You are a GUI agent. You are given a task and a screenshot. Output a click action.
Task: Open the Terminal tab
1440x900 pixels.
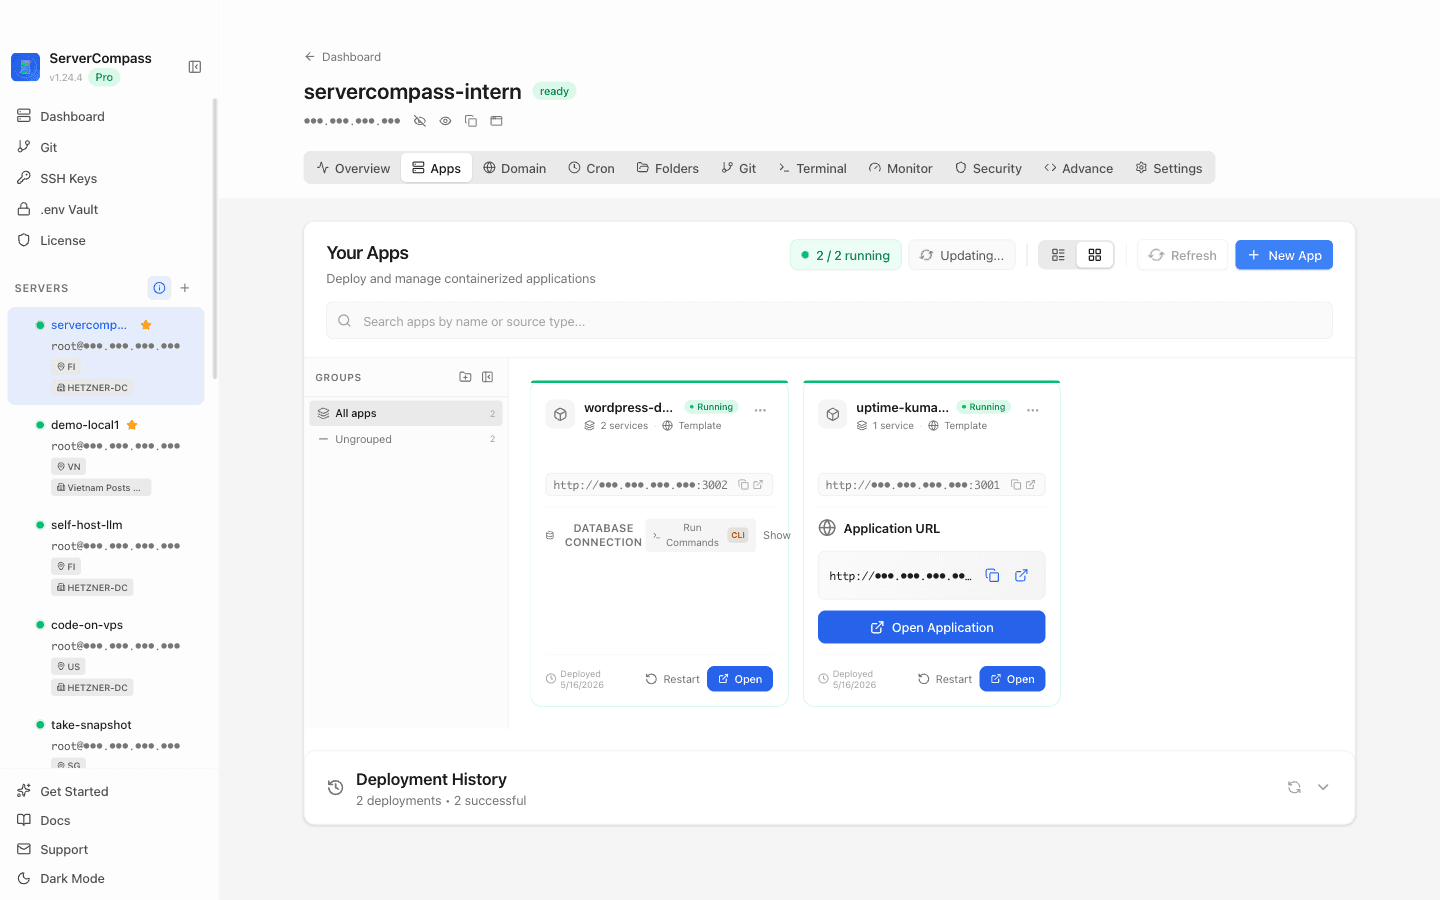coord(812,168)
